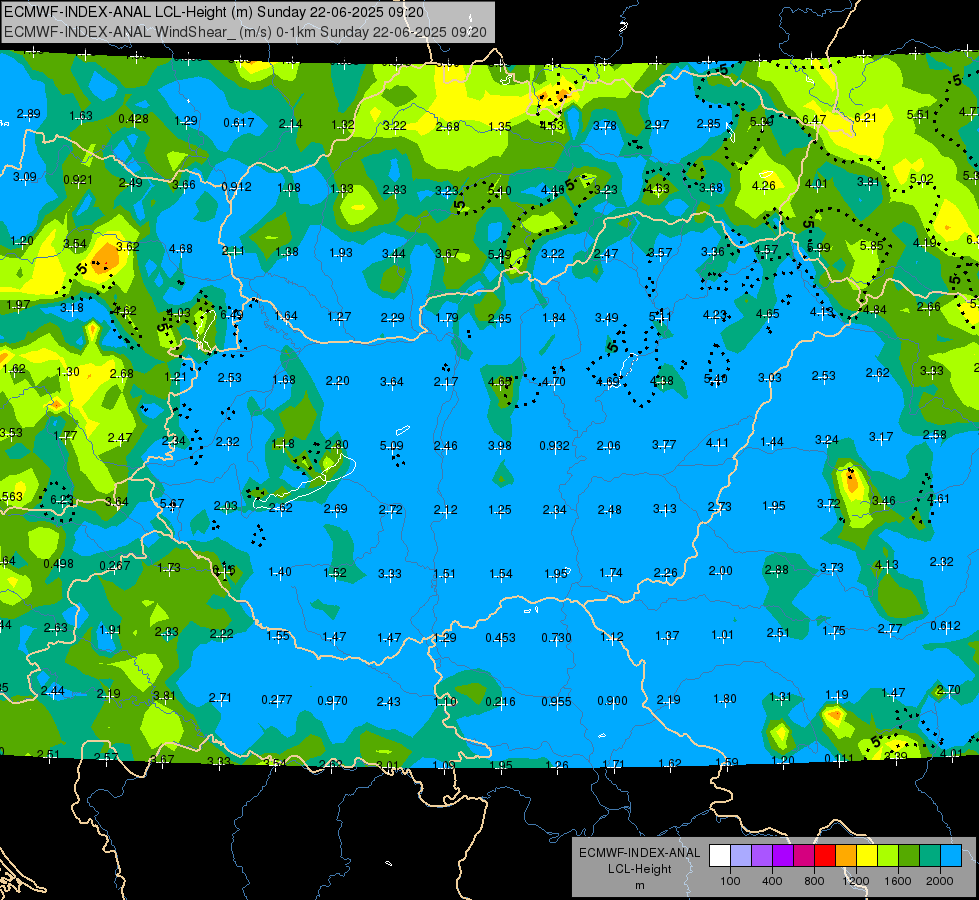Click the wind shear value '0.453'

coord(501,637)
